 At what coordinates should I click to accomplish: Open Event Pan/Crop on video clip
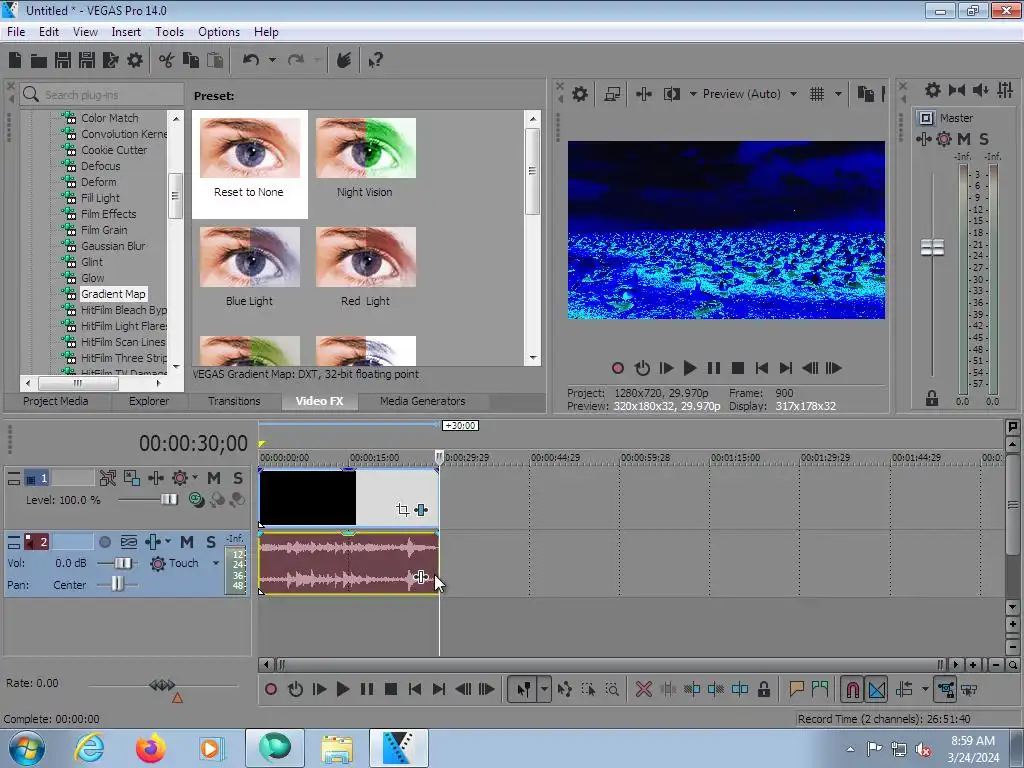[x=403, y=510]
